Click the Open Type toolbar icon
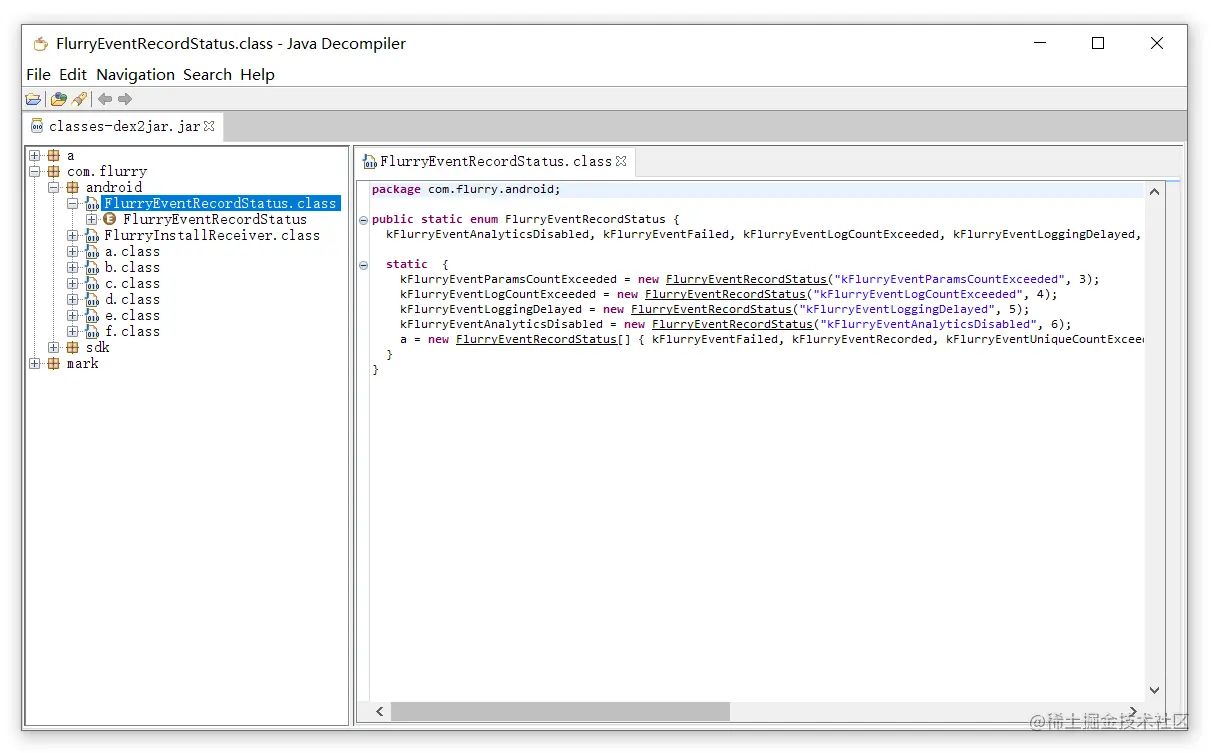 click(59, 99)
